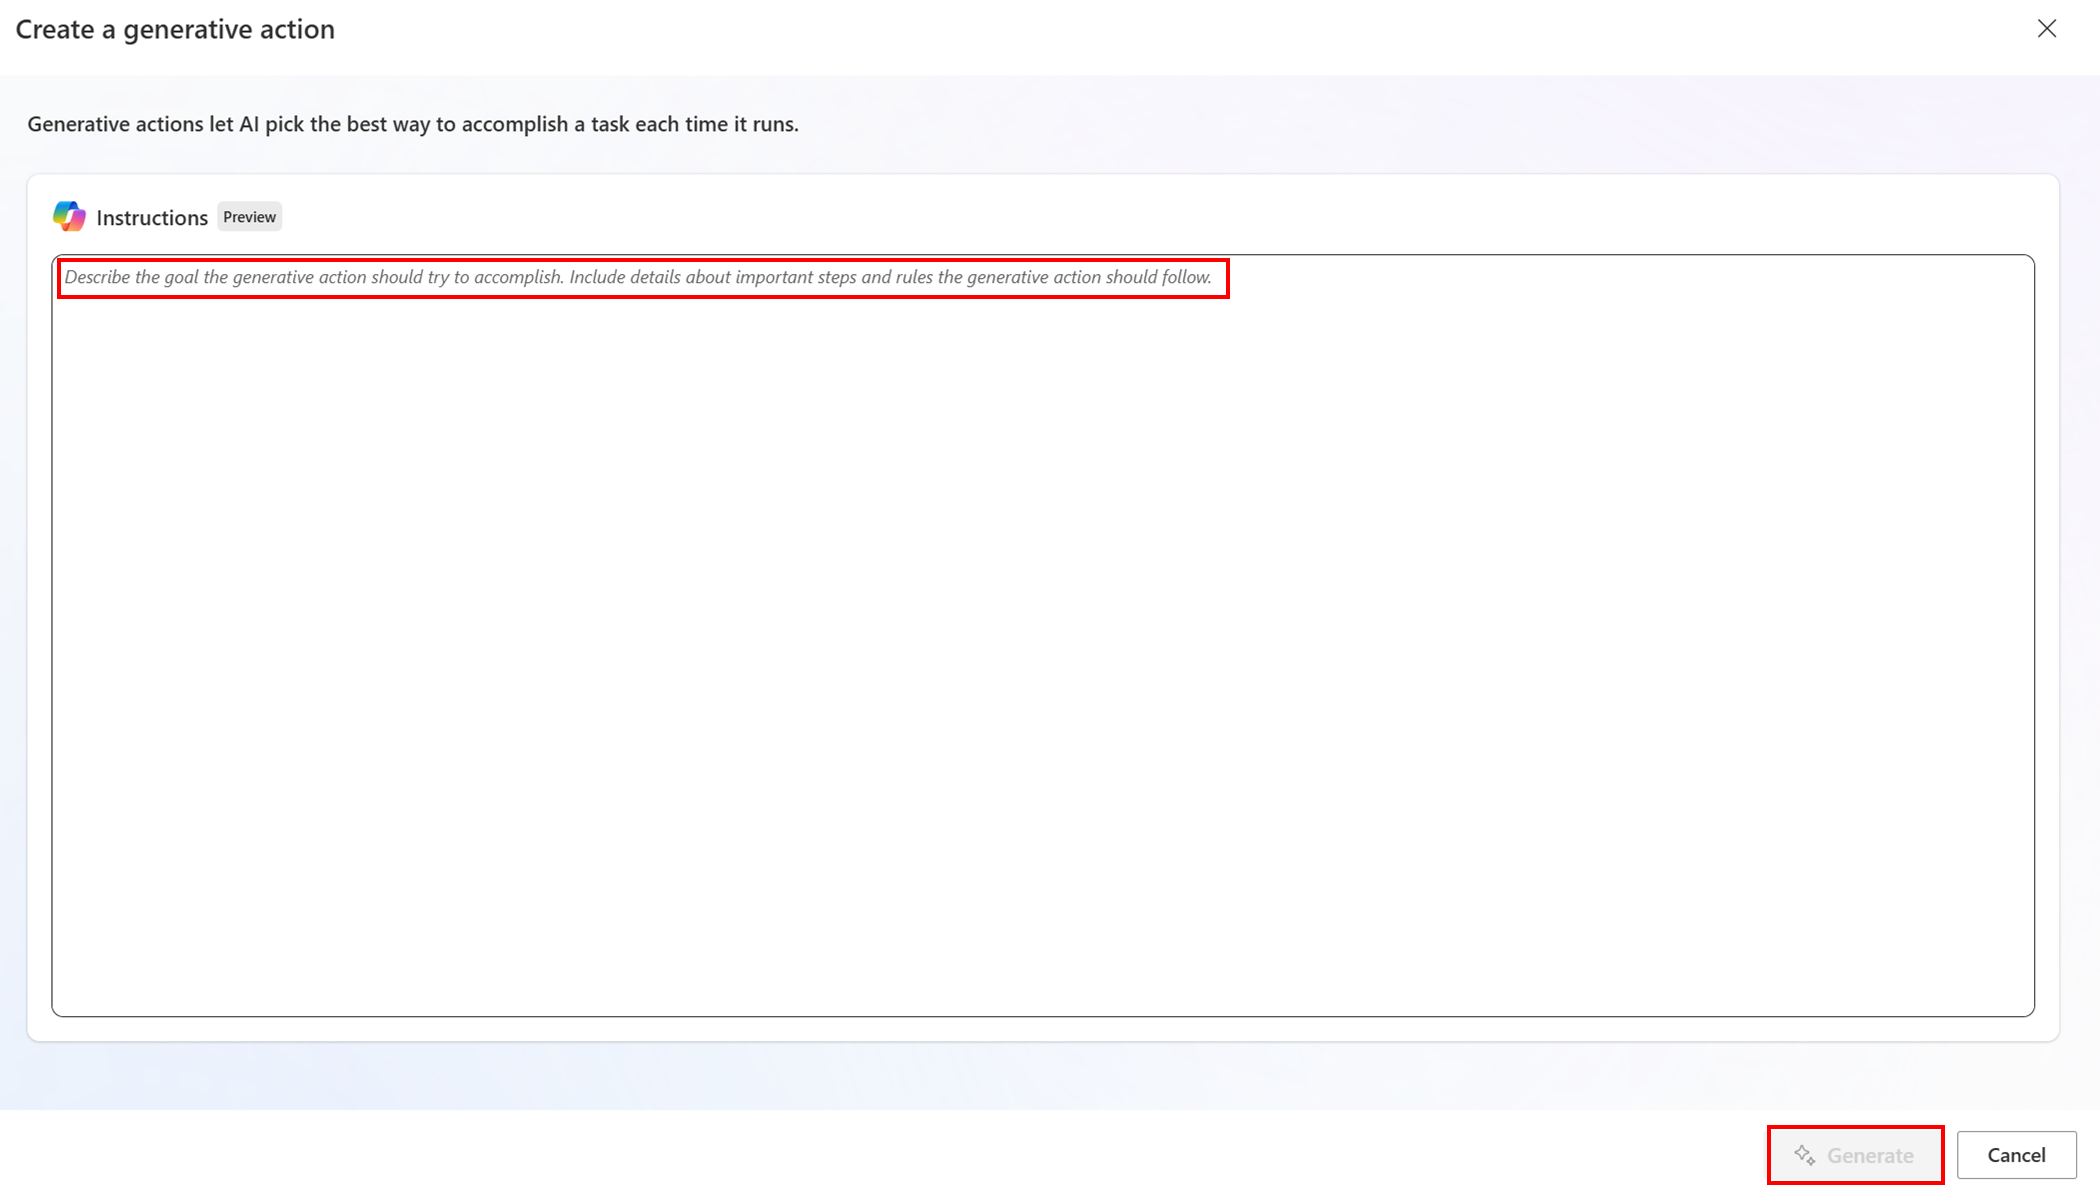This screenshot has height=1196, width=2100.
Task: Click the Preview label text
Action: pos(248,216)
